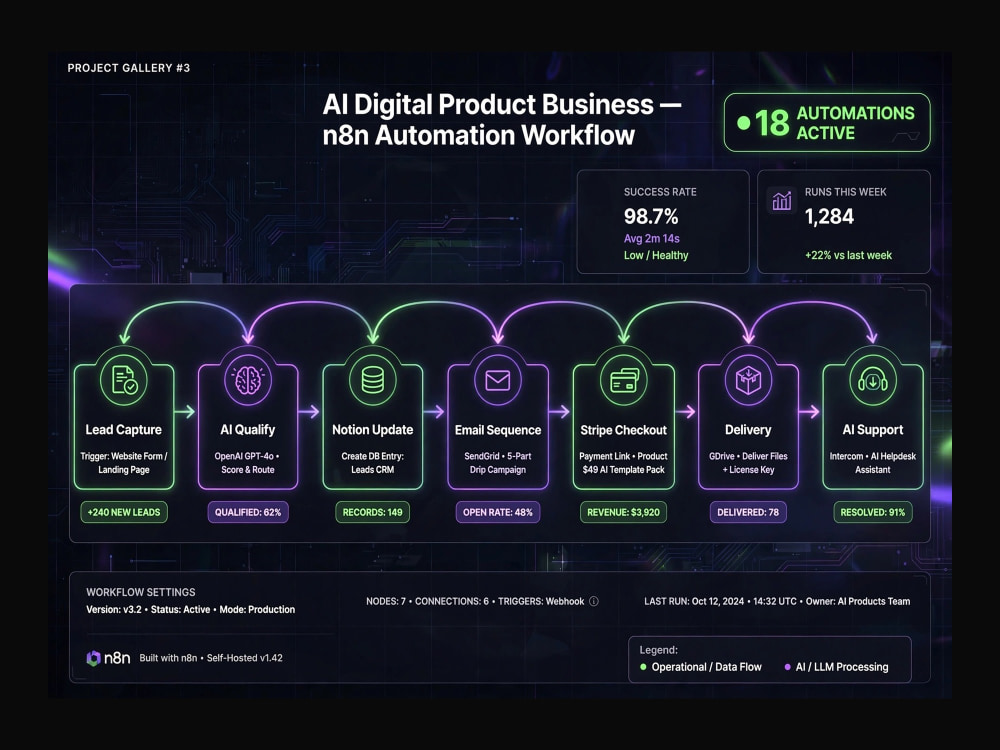Click the arrow from AI Qualify to Notion Update
1000x750 pixels.
coord(309,412)
